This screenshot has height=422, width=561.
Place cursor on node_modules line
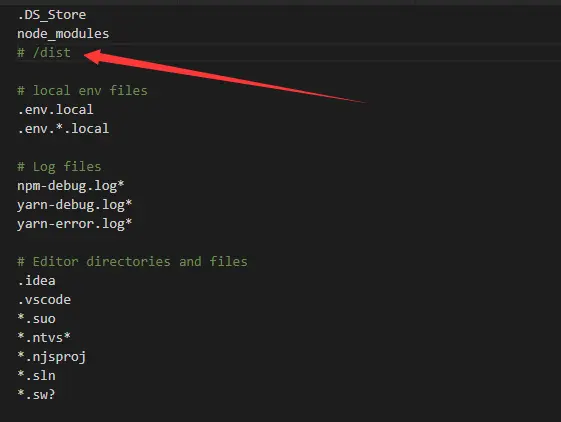(x=63, y=34)
